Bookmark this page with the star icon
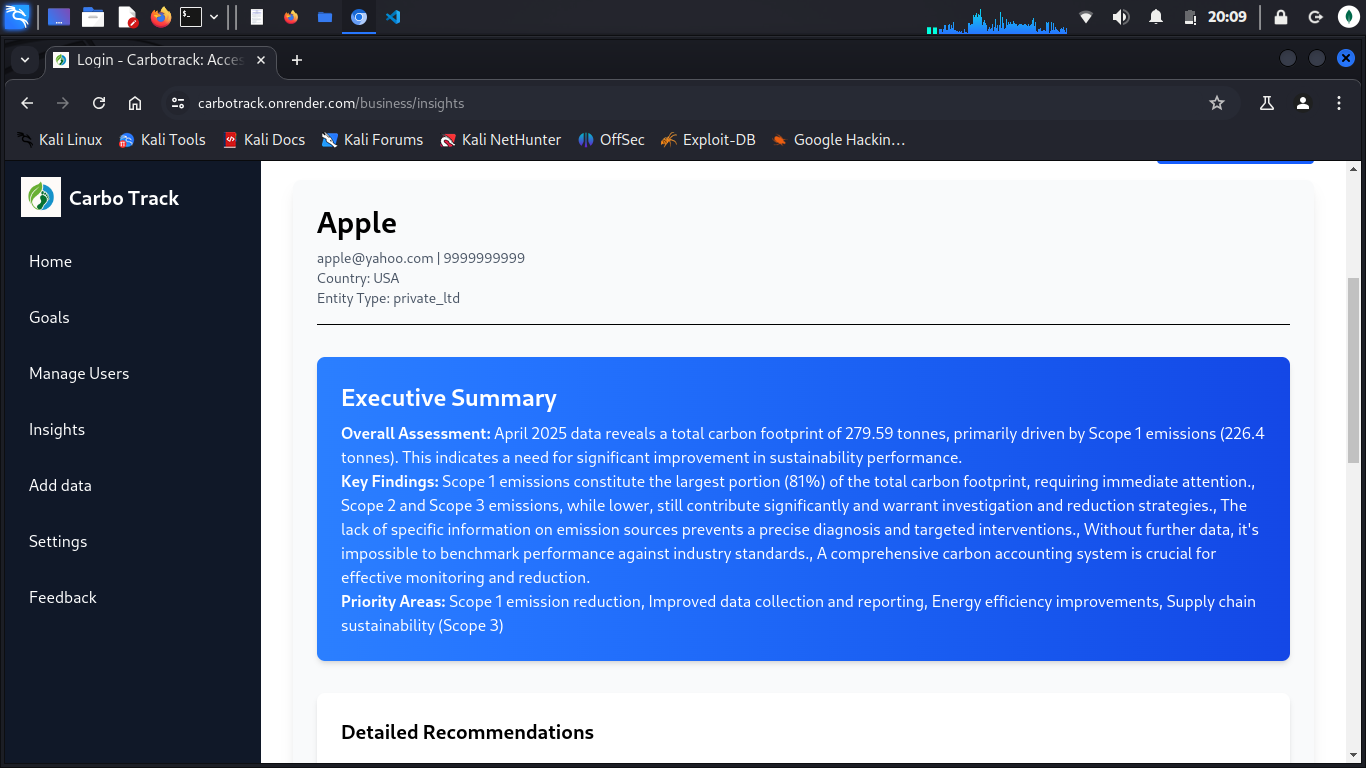 pyautogui.click(x=1217, y=103)
